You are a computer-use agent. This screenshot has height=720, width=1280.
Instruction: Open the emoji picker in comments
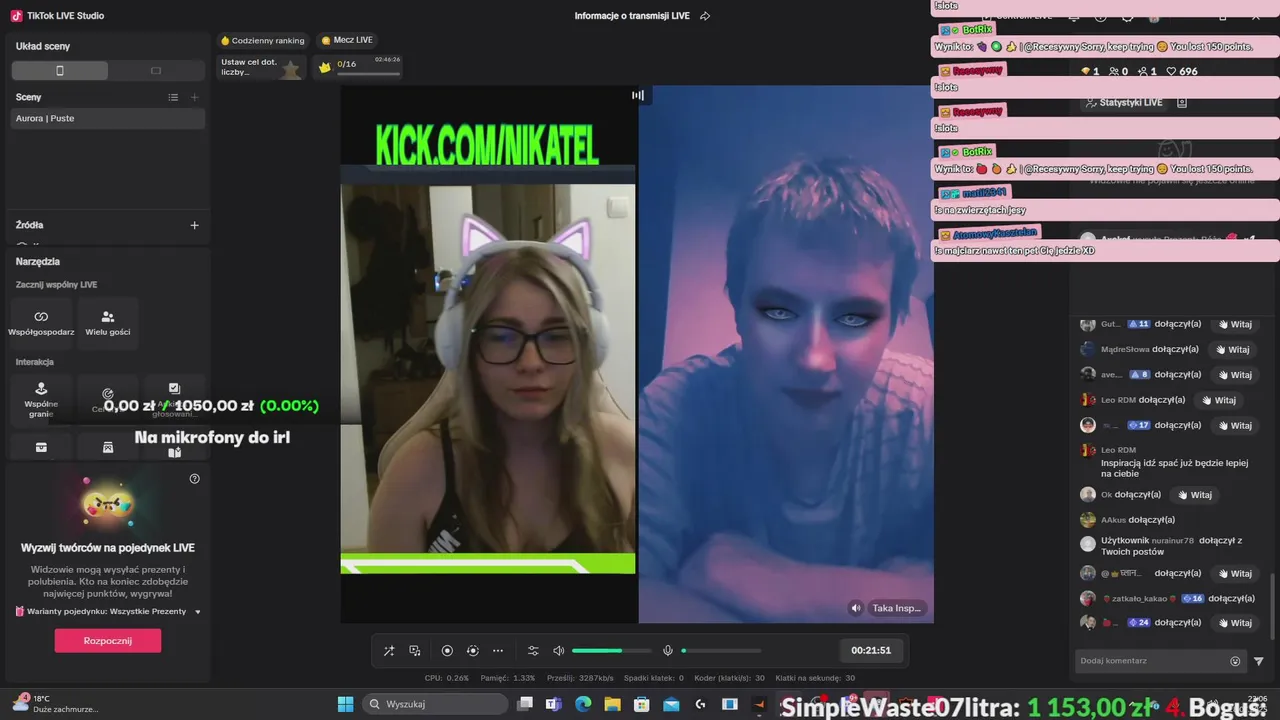1235,661
